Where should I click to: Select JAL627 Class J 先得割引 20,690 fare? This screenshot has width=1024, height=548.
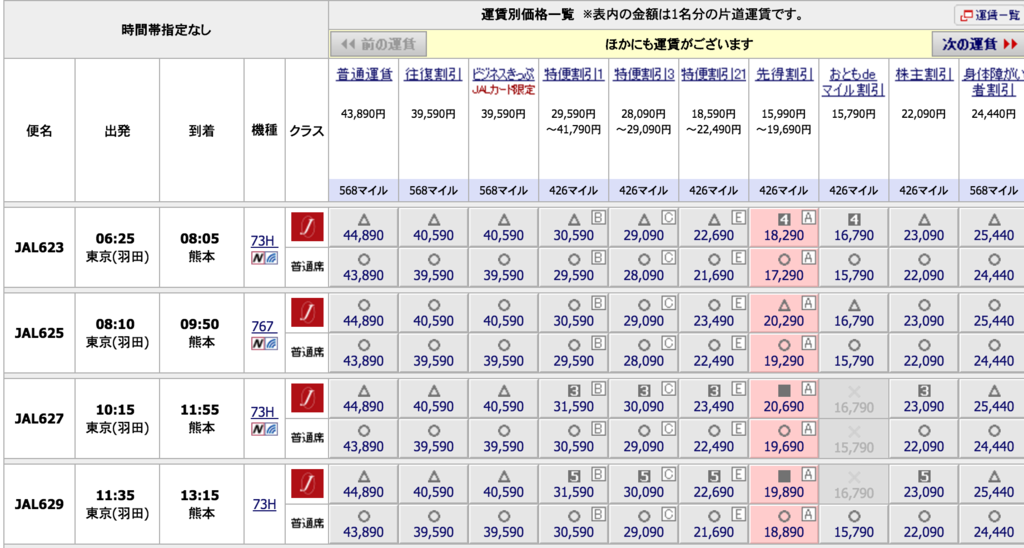[784, 398]
